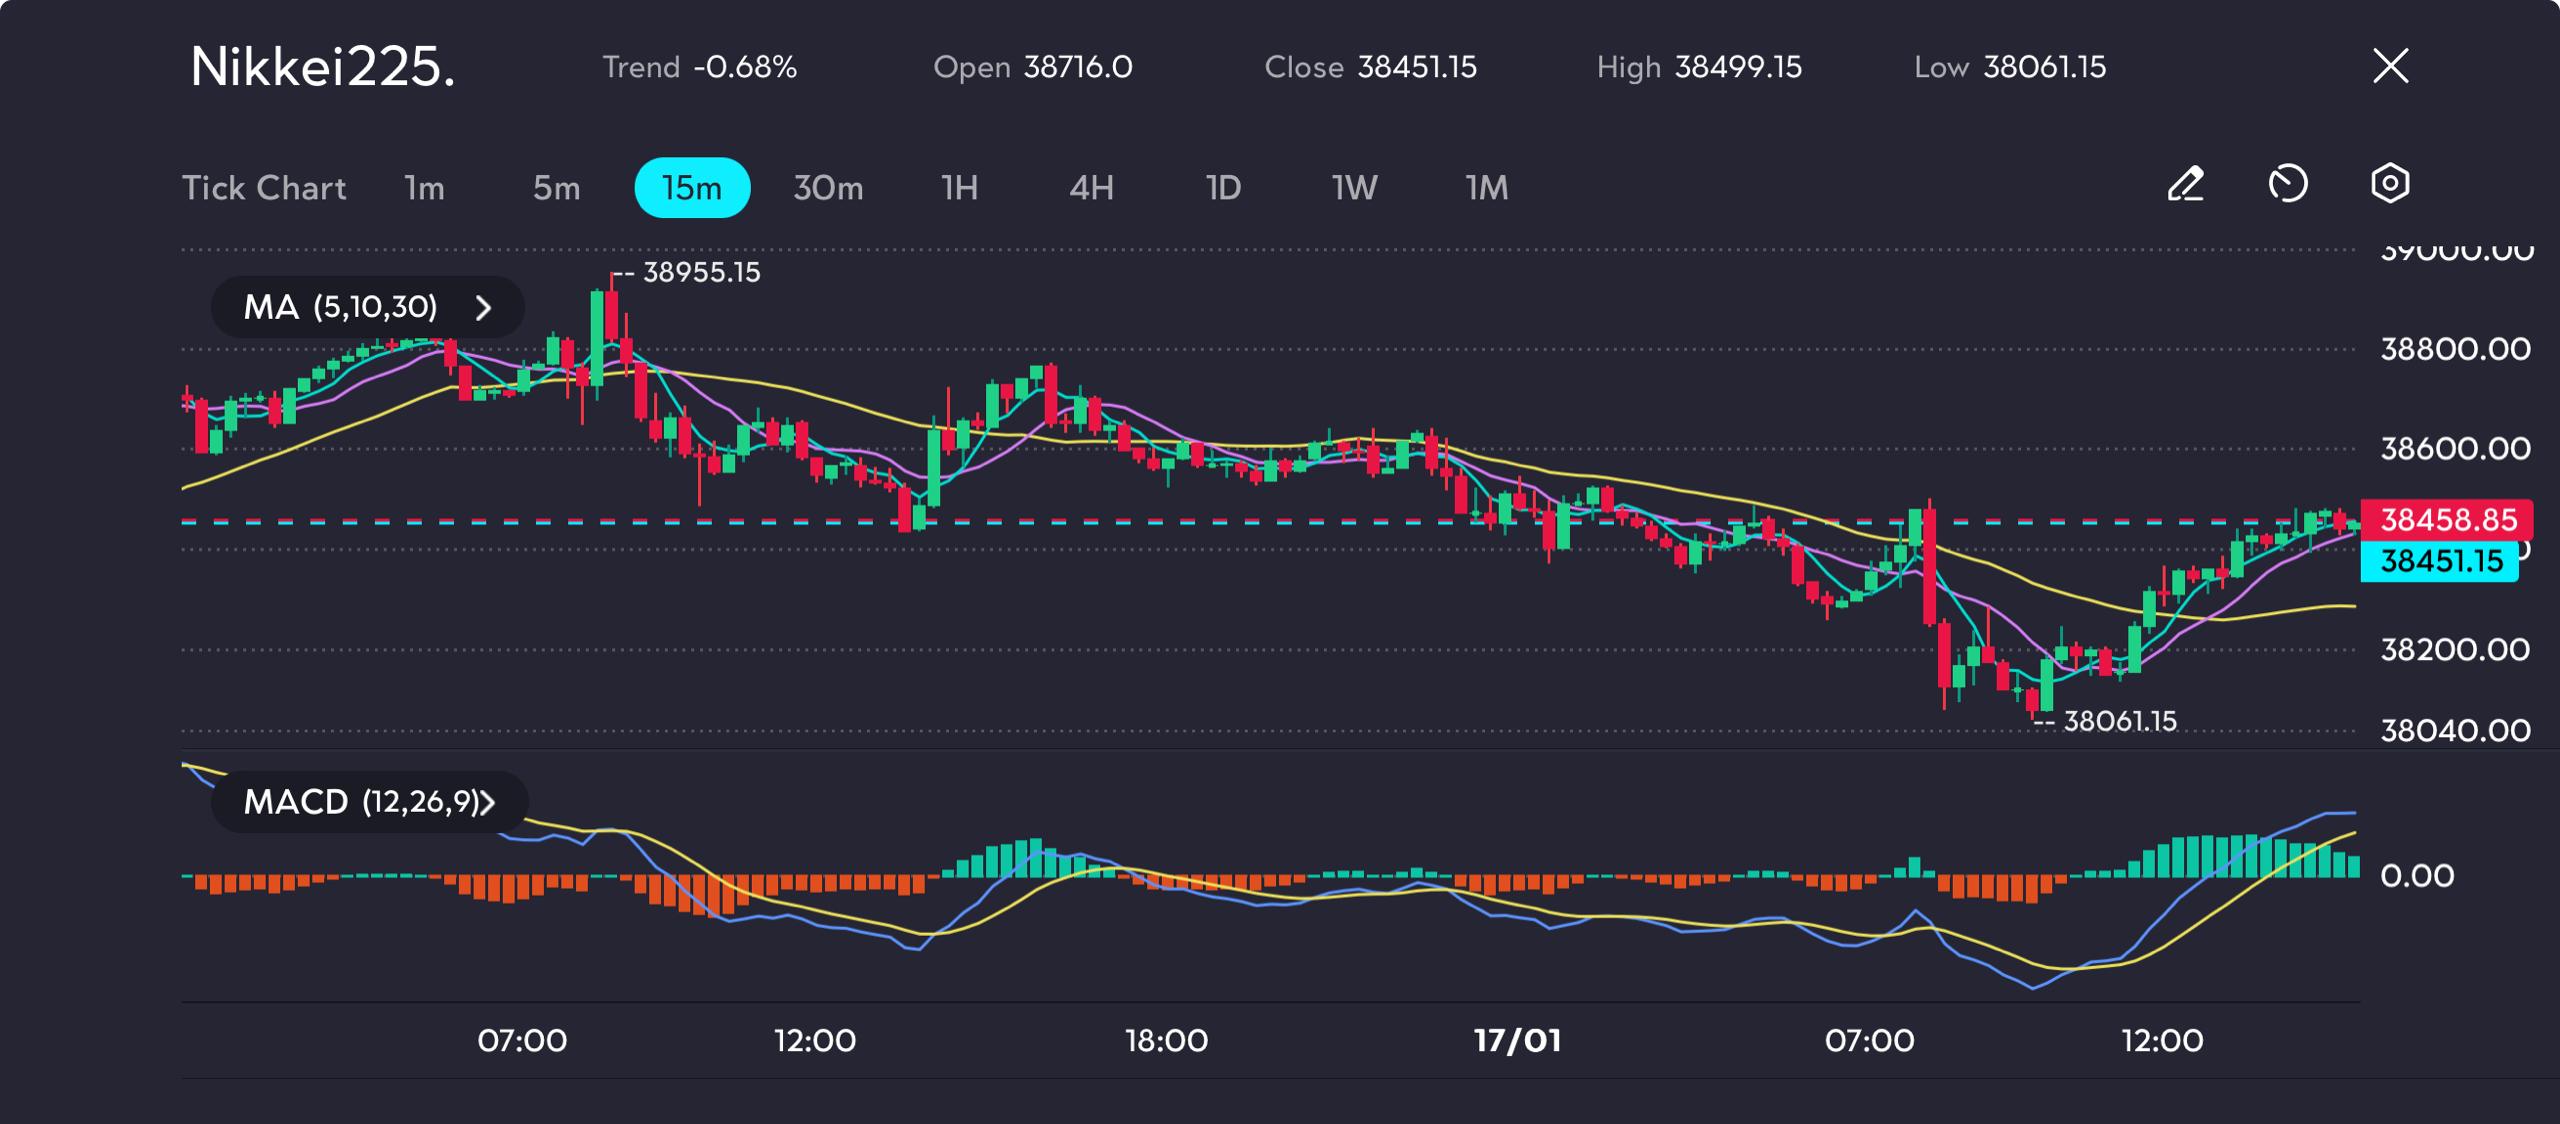Click the 38800.00 price axis label
Screen dimensions: 2560x1124
pos(2455,349)
